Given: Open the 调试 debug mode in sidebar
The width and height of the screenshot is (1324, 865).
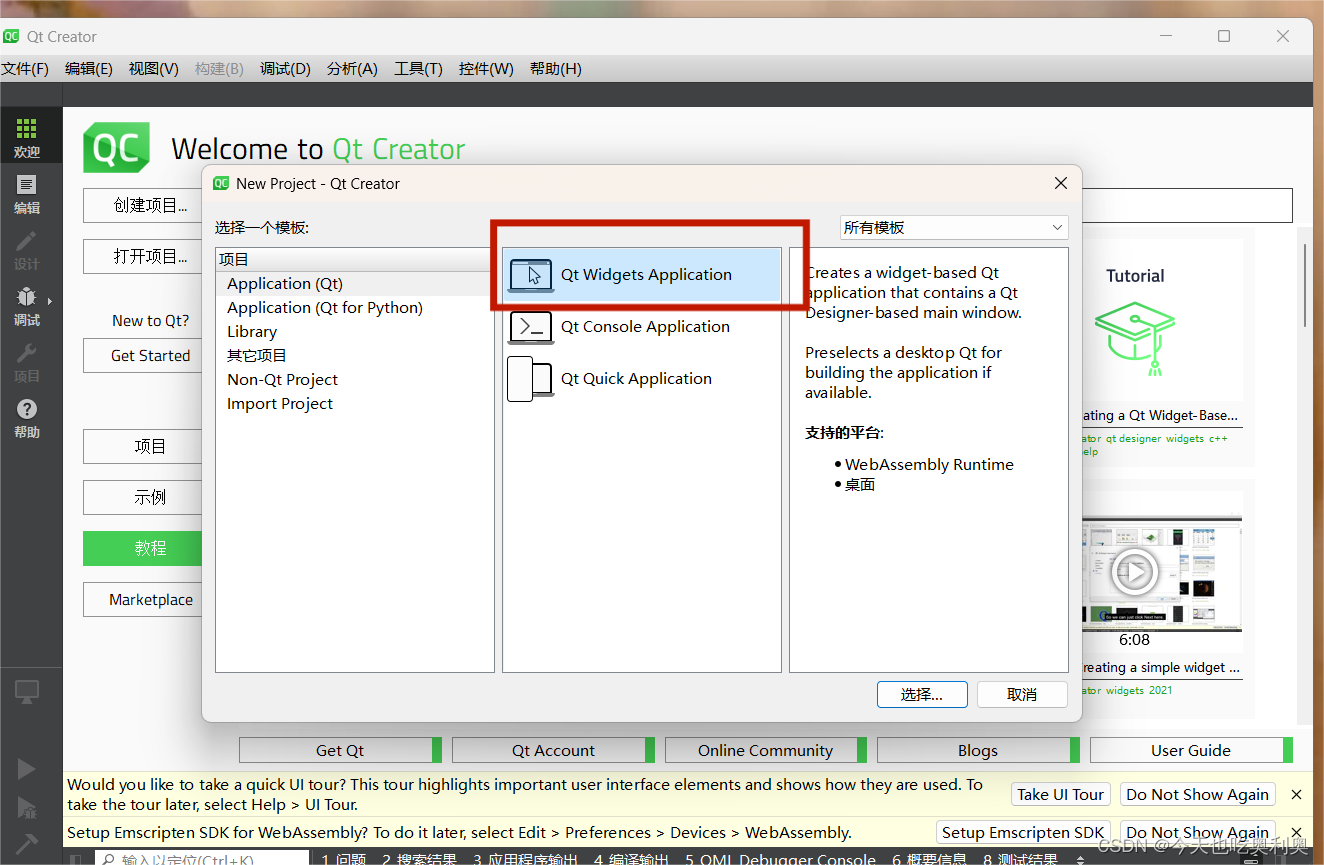Looking at the screenshot, I should tap(27, 306).
